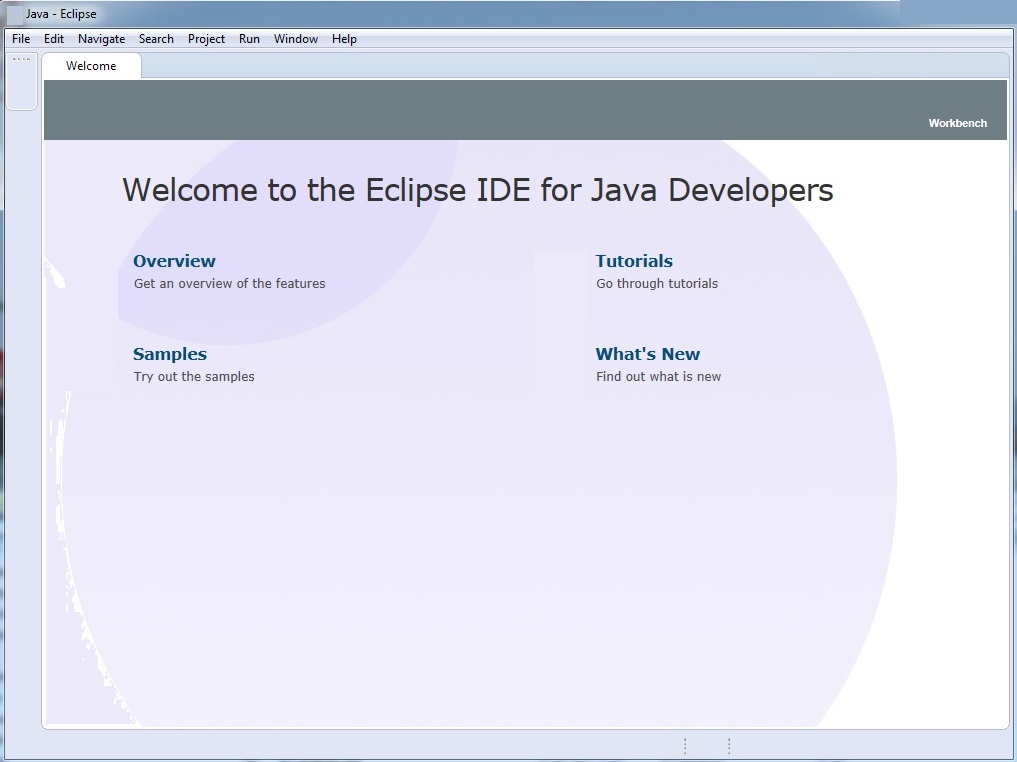Click the 'Java - Eclipse' window title
The height and width of the screenshot is (762, 1017).
point(61,14)
